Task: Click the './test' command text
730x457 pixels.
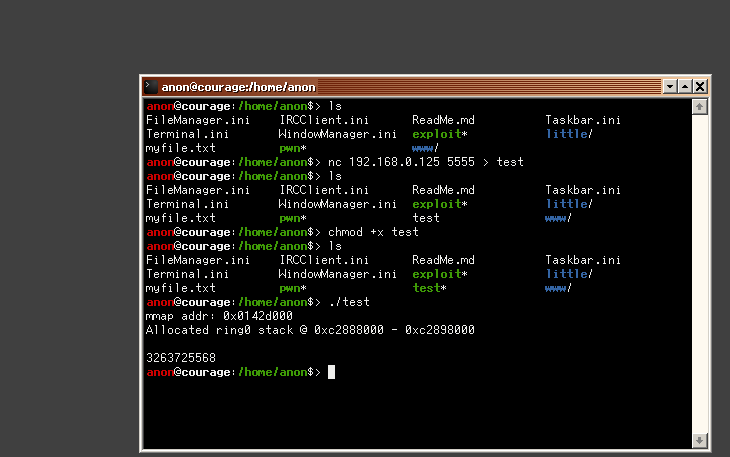Action: (x=349, y=302)
